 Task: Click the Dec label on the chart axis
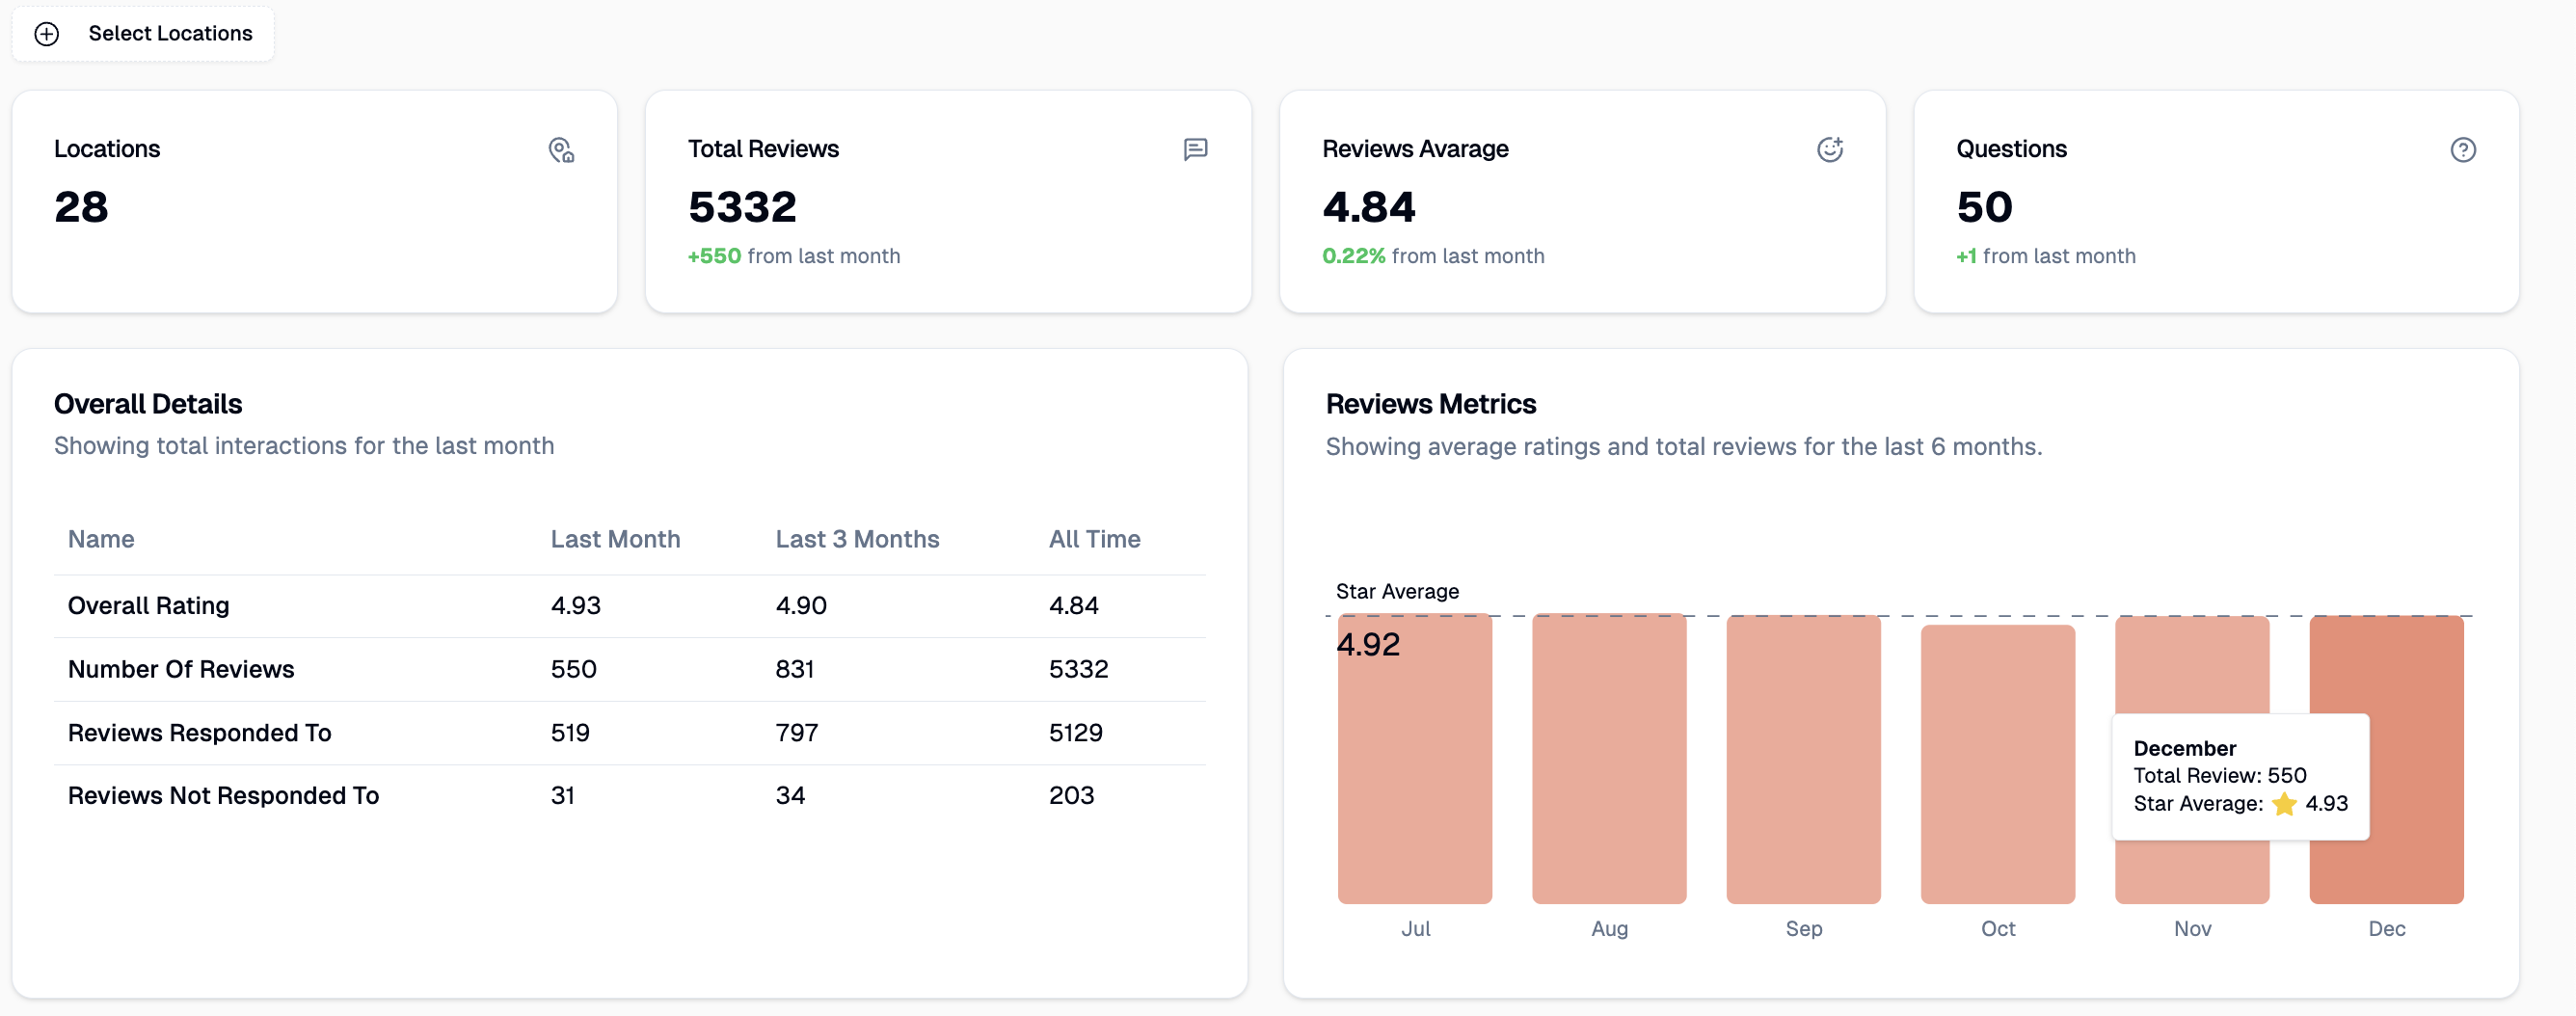point(2386,929)
